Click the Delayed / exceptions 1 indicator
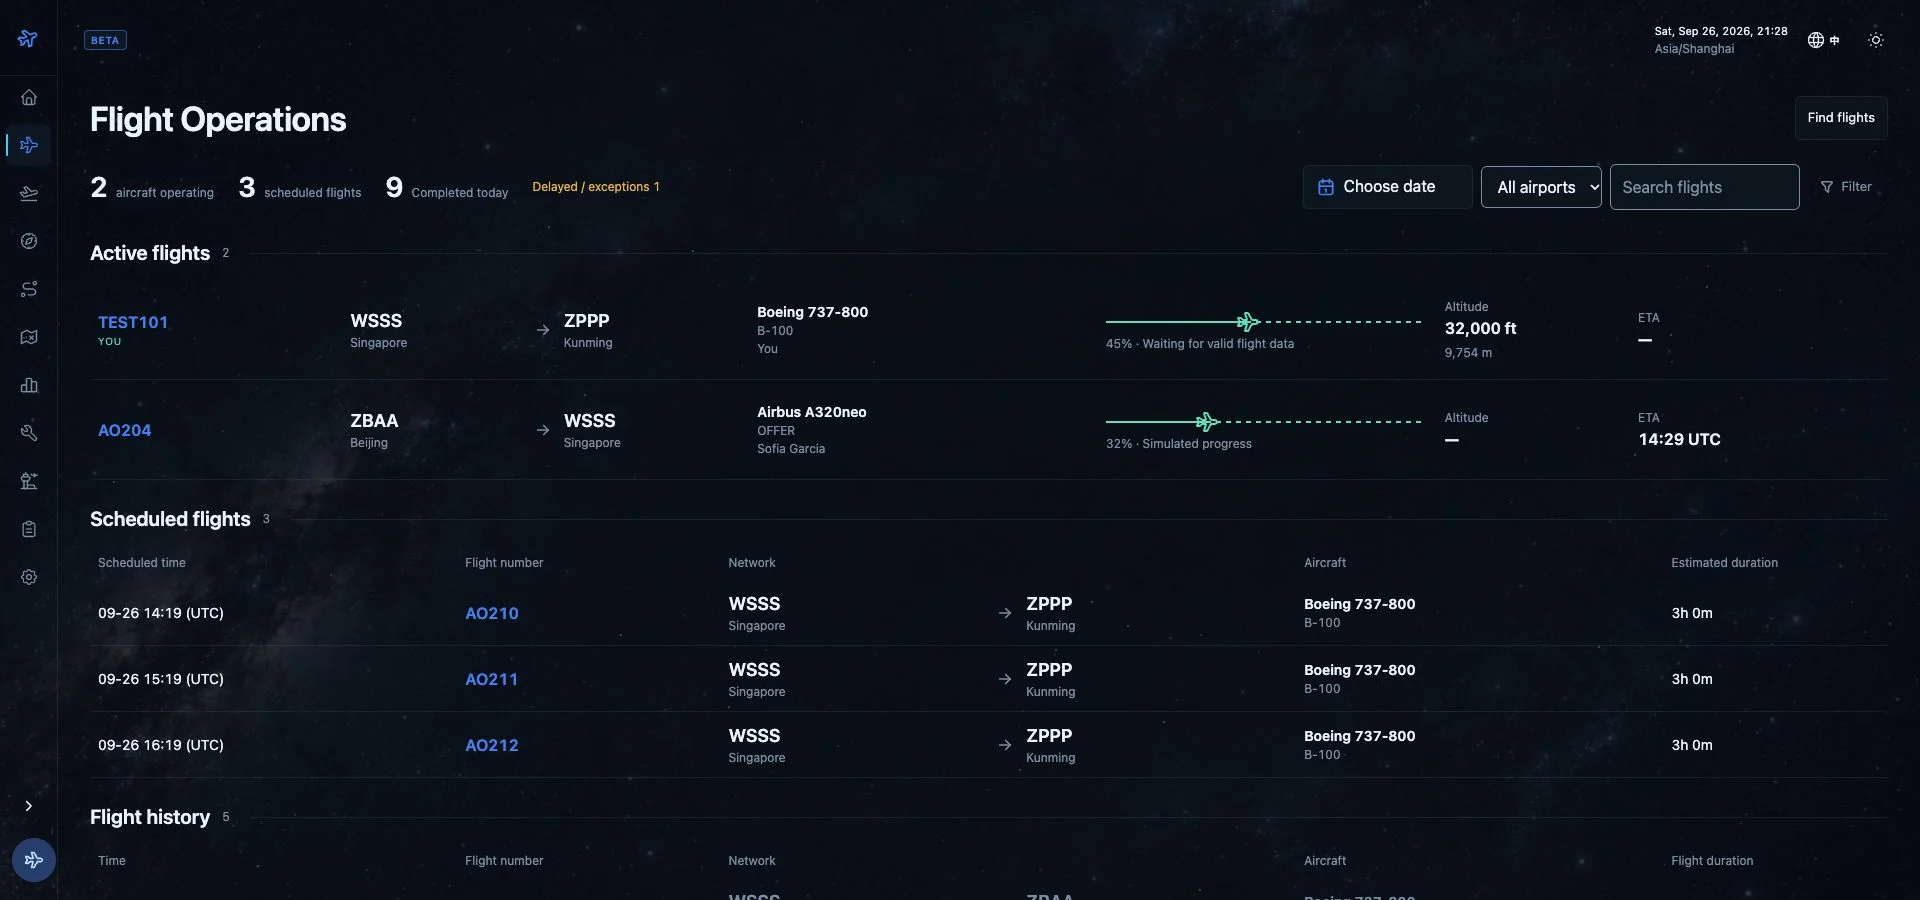The image size is (1920, 900). point(596,187)
